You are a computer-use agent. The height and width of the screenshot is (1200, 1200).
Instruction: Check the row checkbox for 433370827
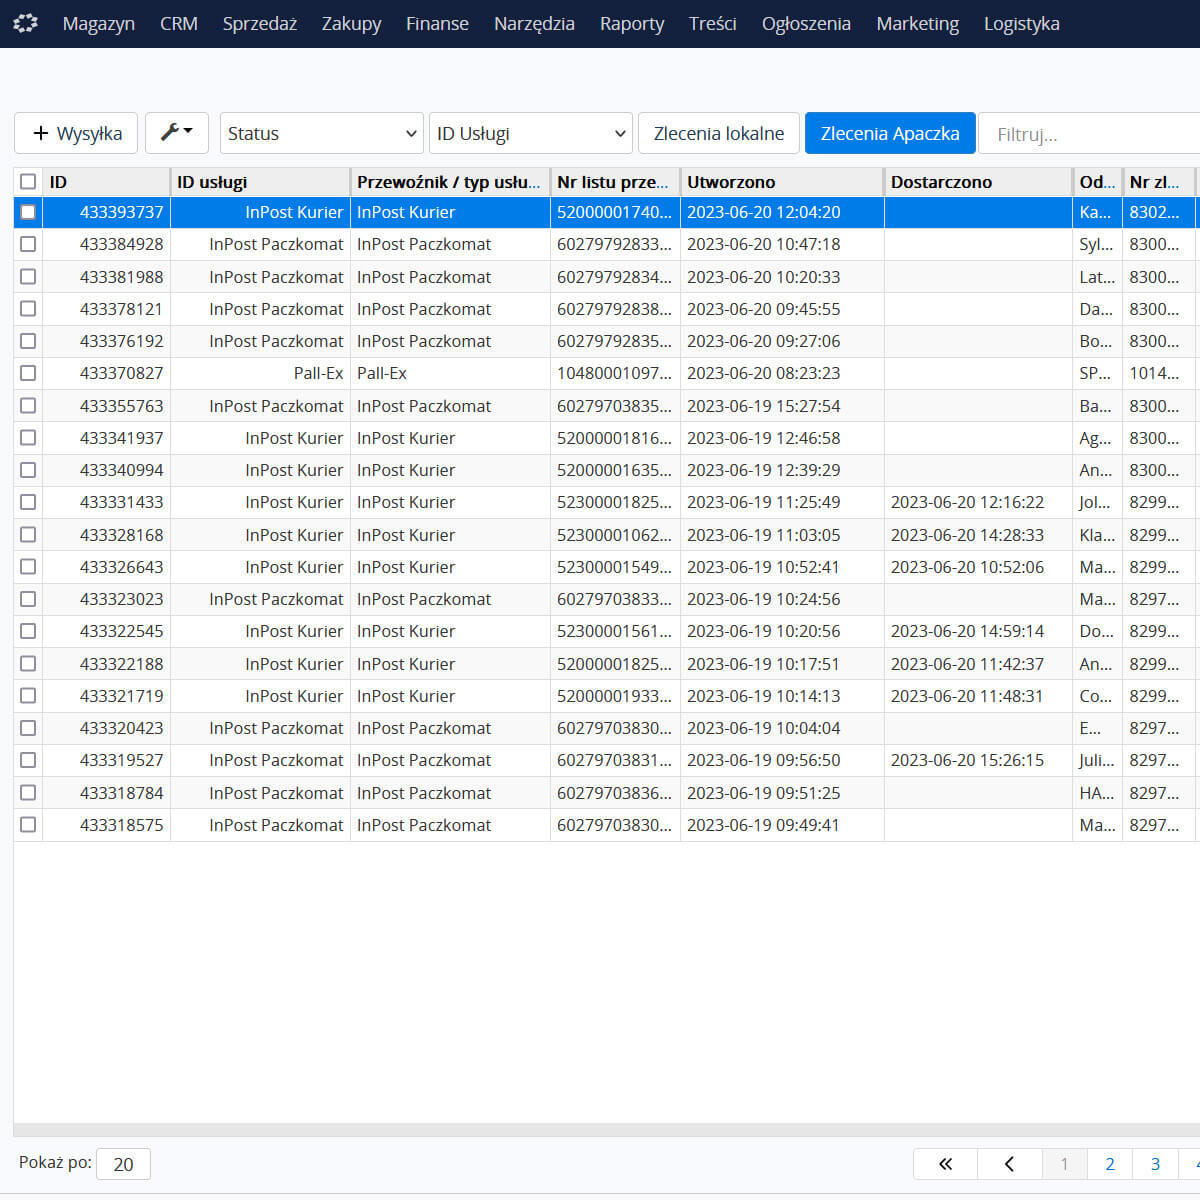tap(28, 373)
